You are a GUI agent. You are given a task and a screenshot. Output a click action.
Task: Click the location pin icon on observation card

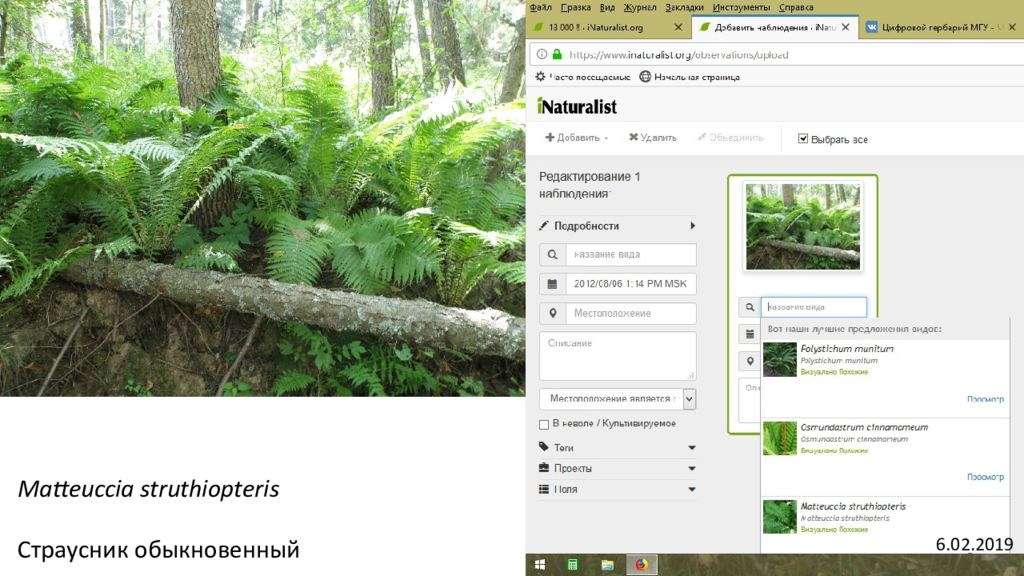click(x=750, y=360)
